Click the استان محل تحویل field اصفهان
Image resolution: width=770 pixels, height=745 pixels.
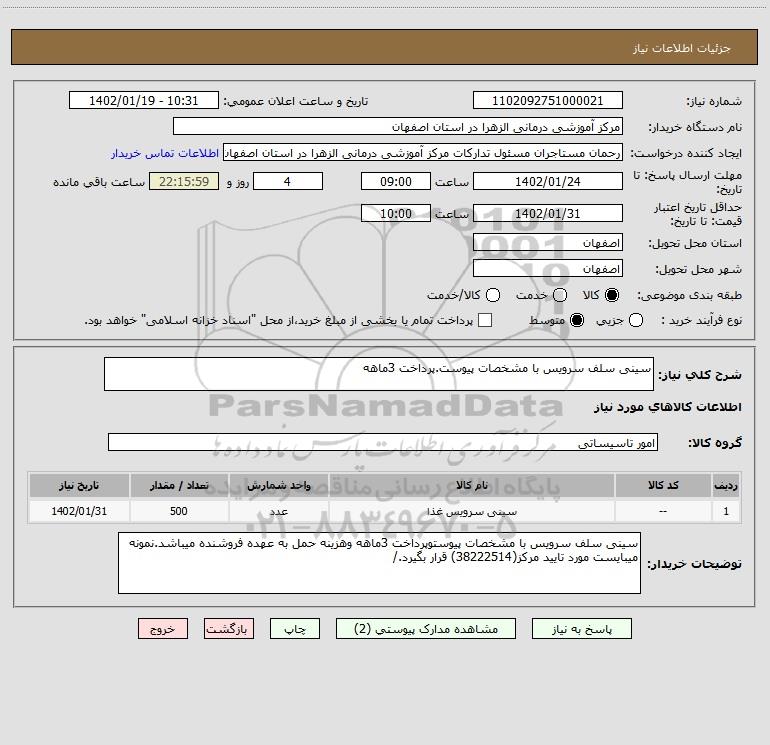[548, 242]
